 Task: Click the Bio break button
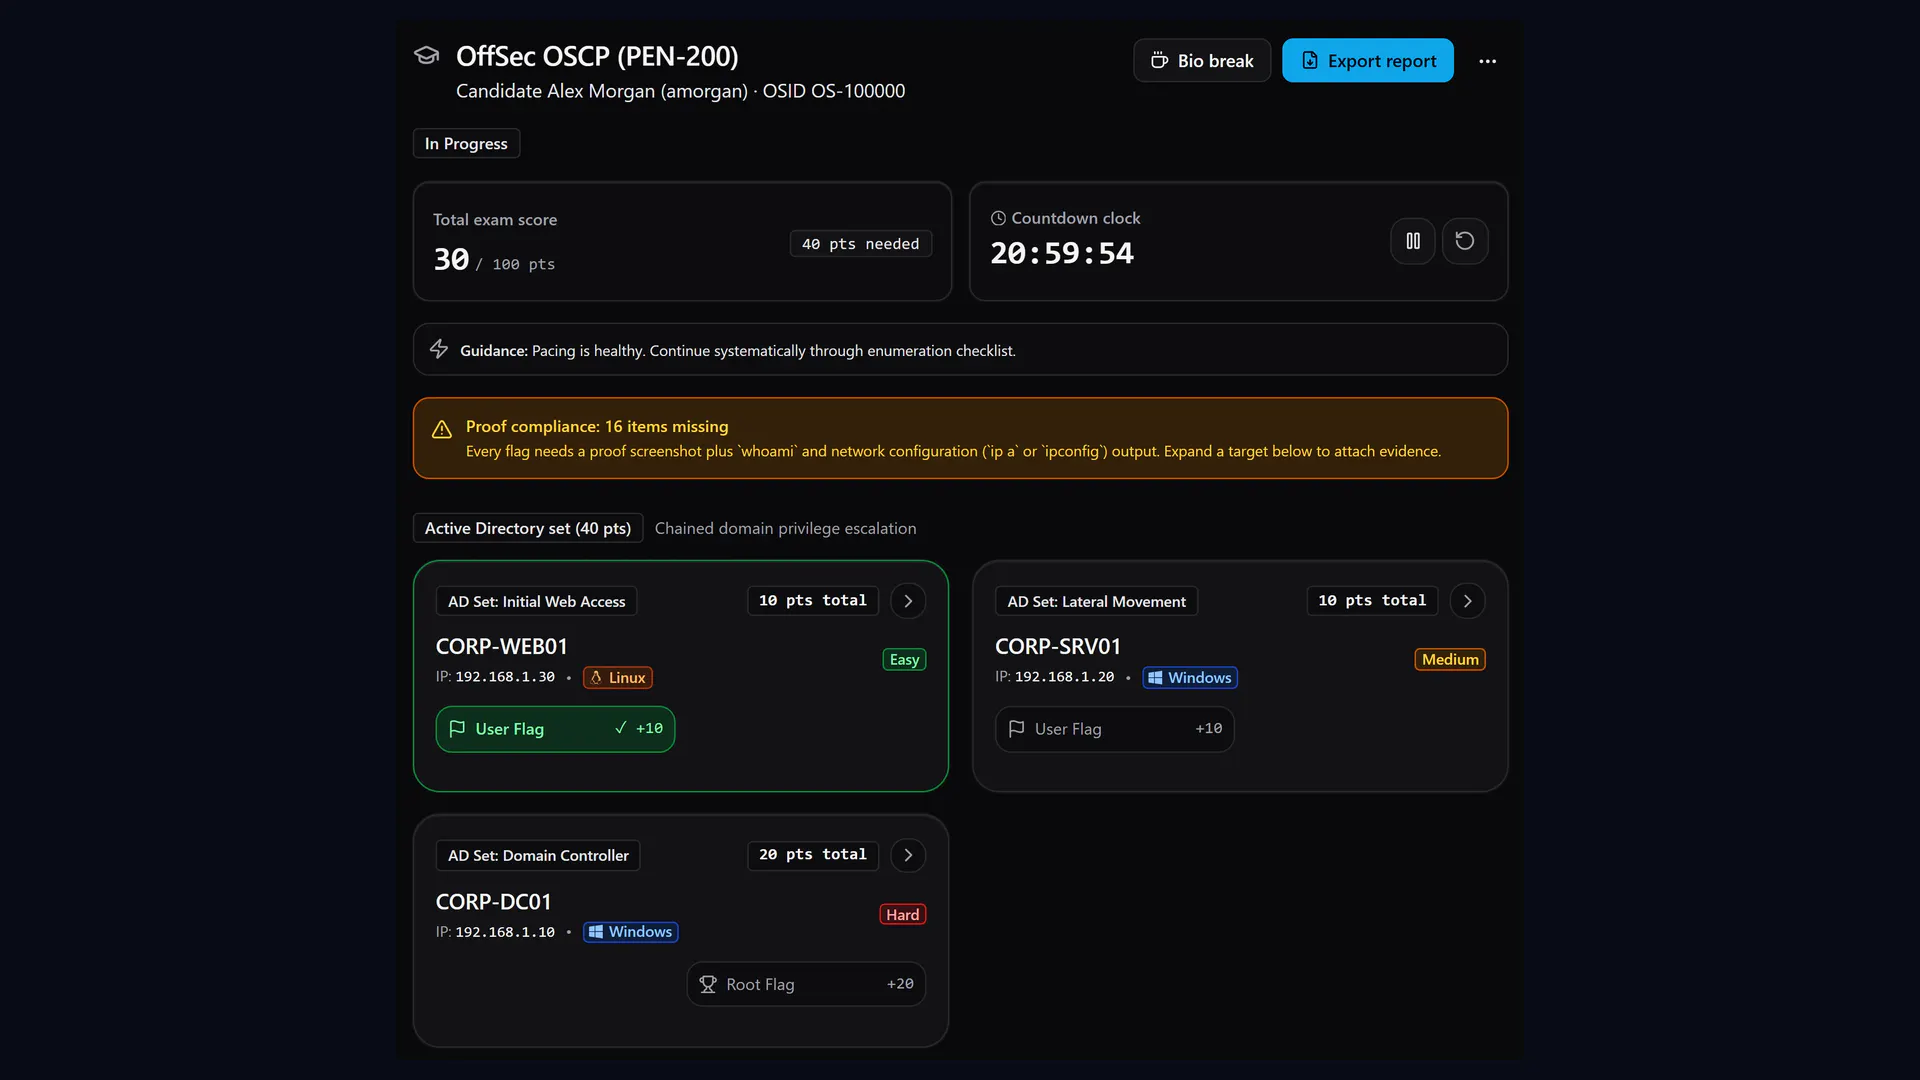tap(1201, 61)
